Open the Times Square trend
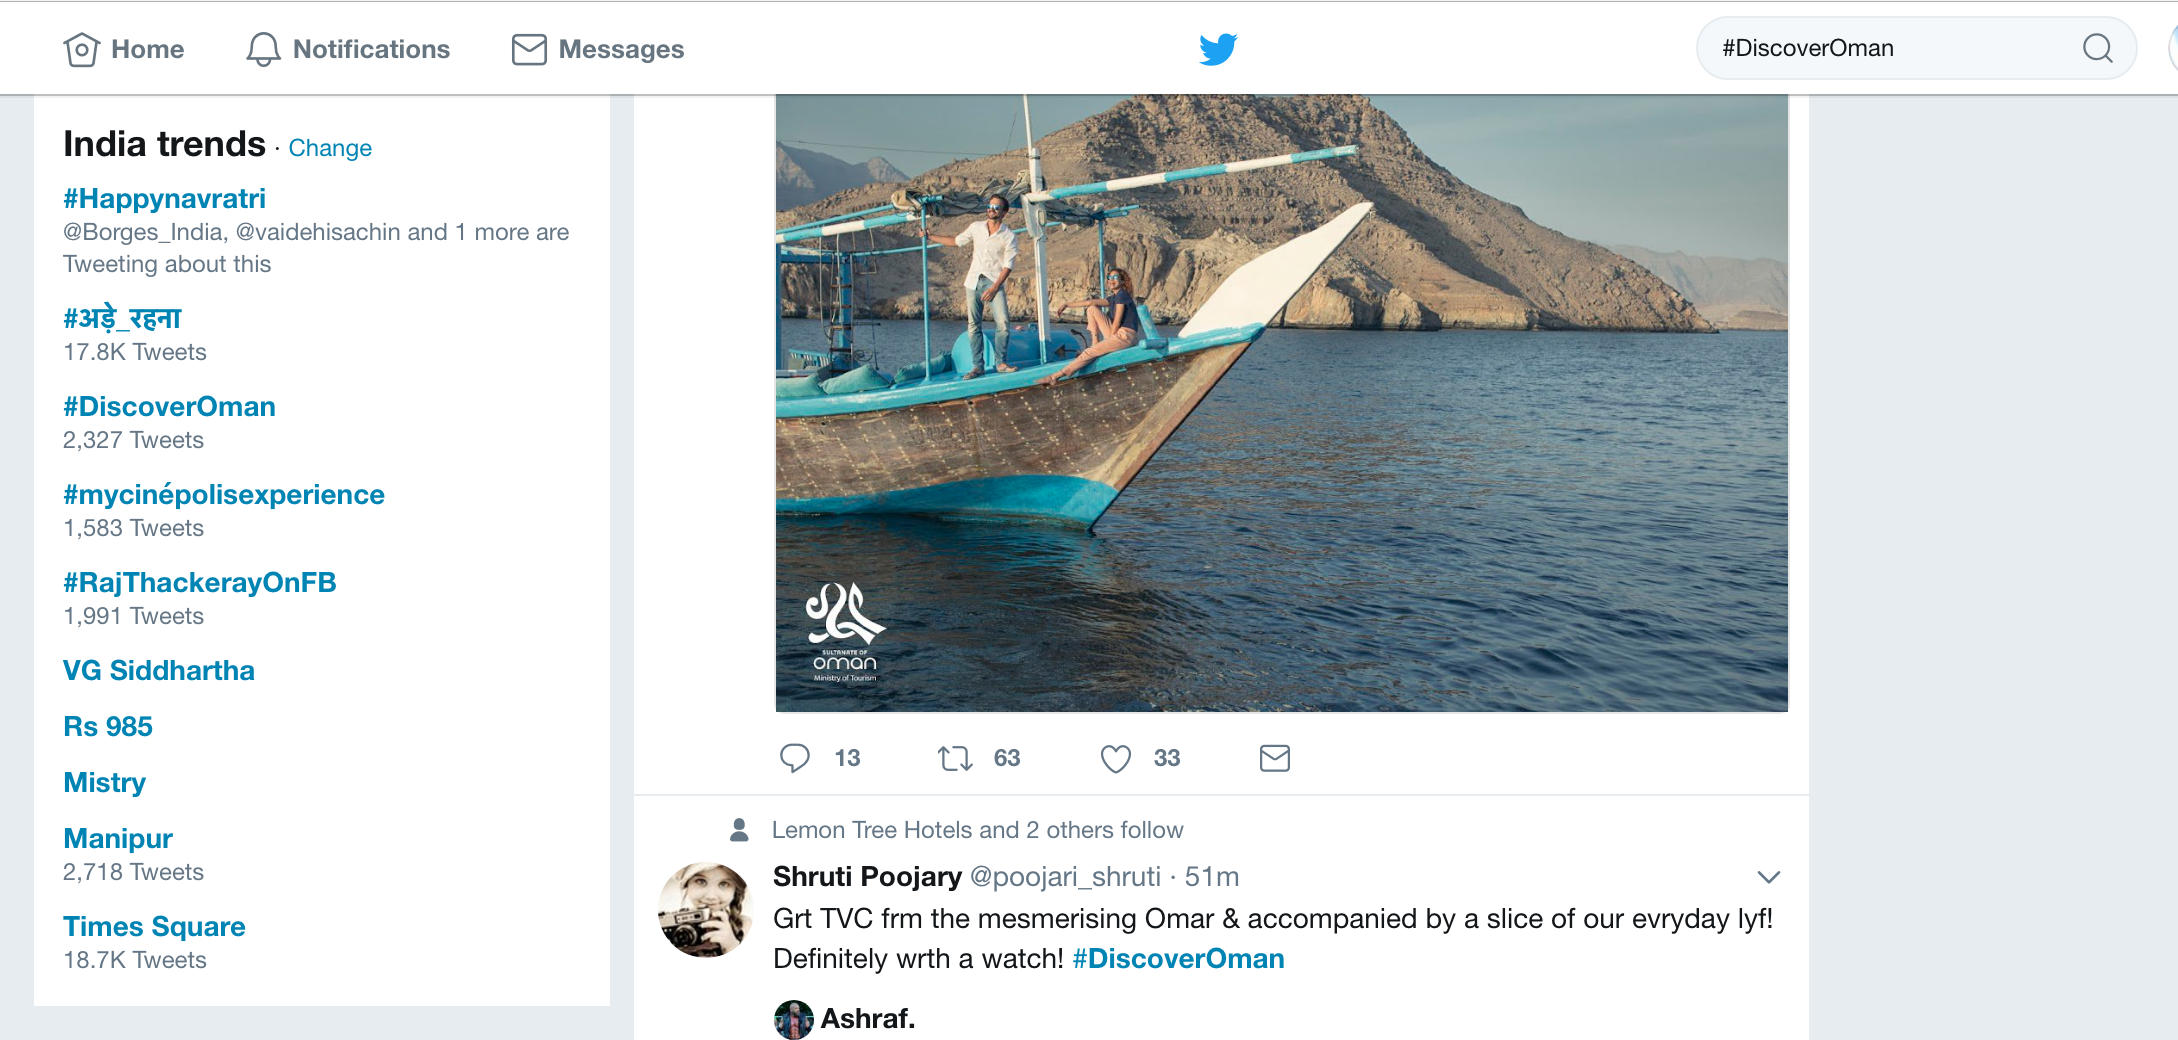The image size is (2178, 1040). tap(154, 926)
